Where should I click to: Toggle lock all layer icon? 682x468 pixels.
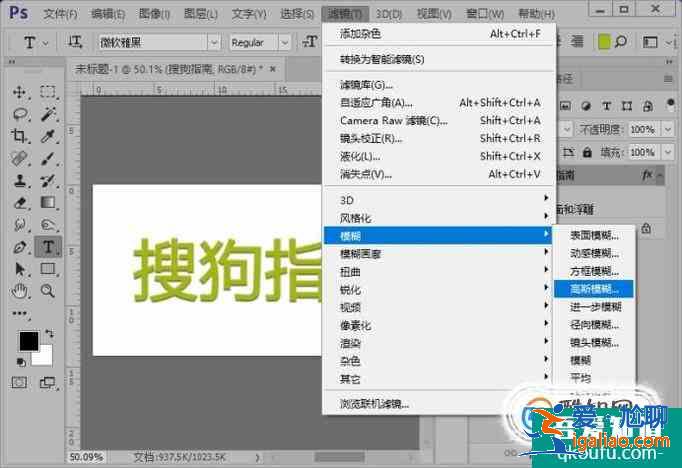pos(587,152)
